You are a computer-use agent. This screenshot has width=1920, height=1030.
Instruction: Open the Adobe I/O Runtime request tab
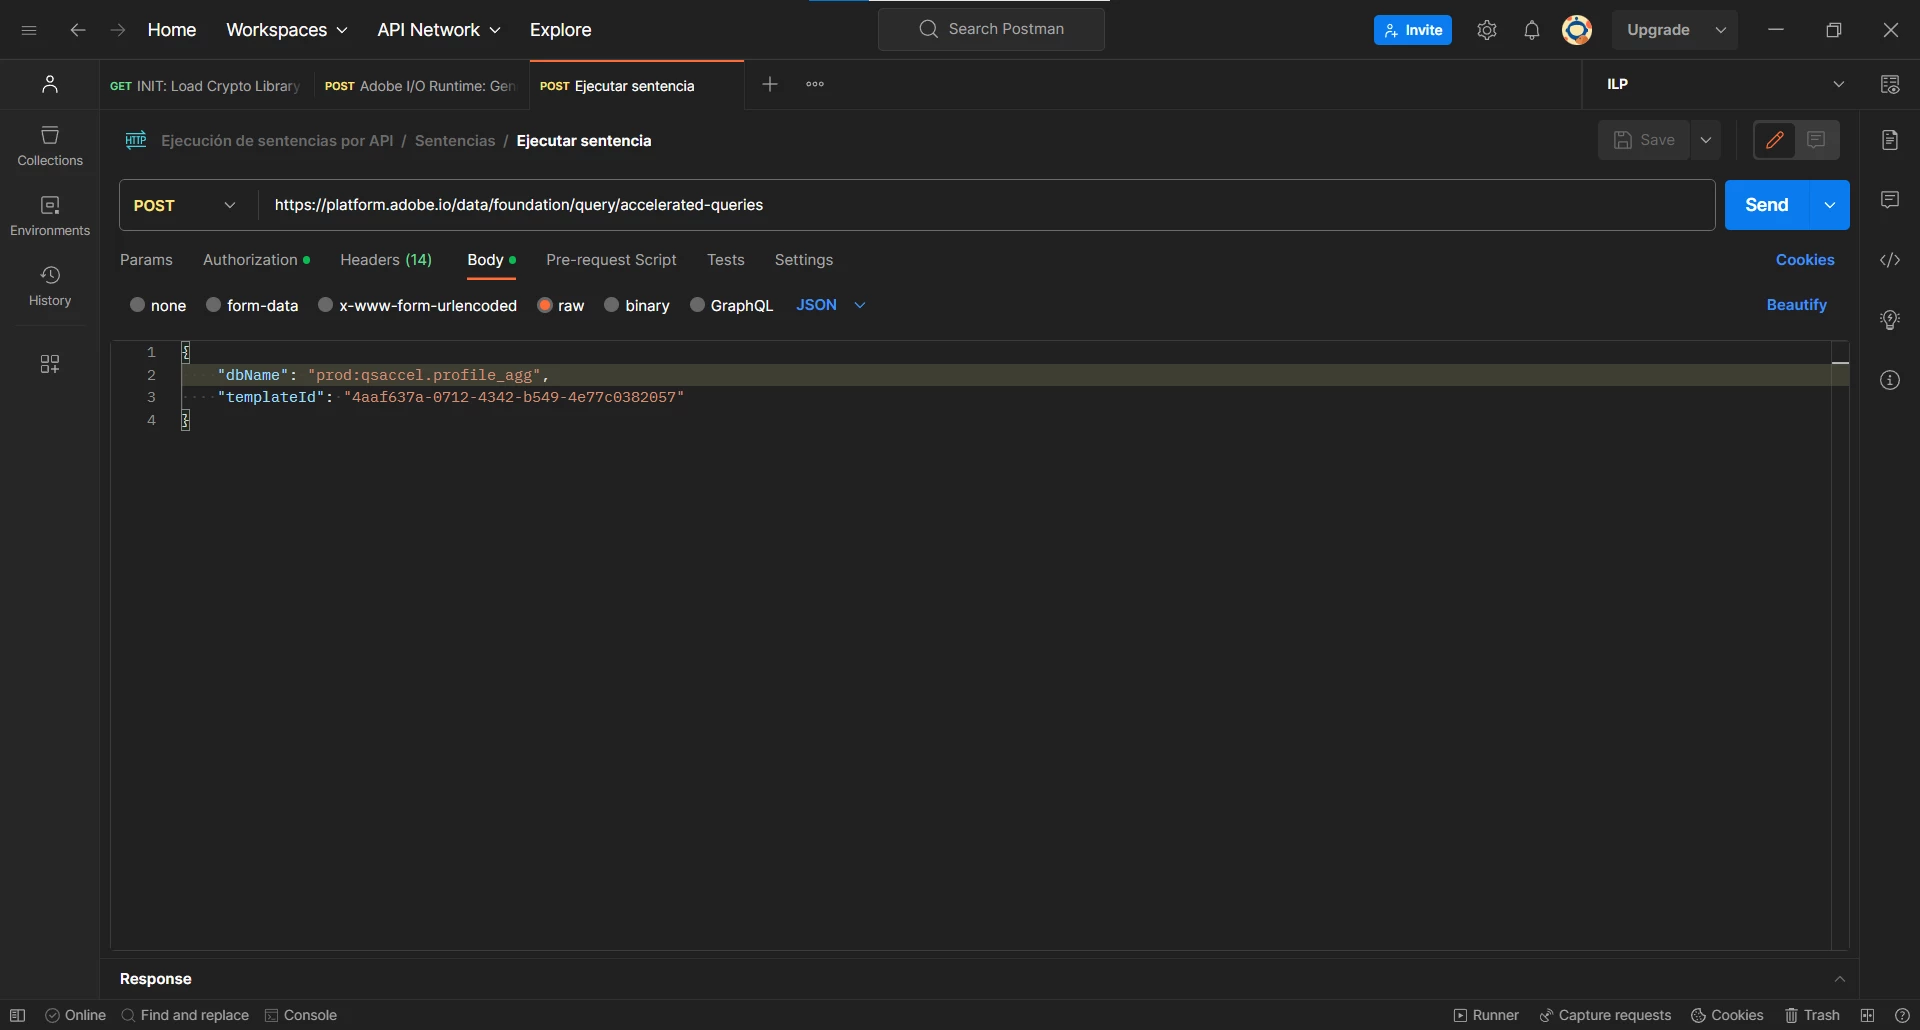[420, 86]
